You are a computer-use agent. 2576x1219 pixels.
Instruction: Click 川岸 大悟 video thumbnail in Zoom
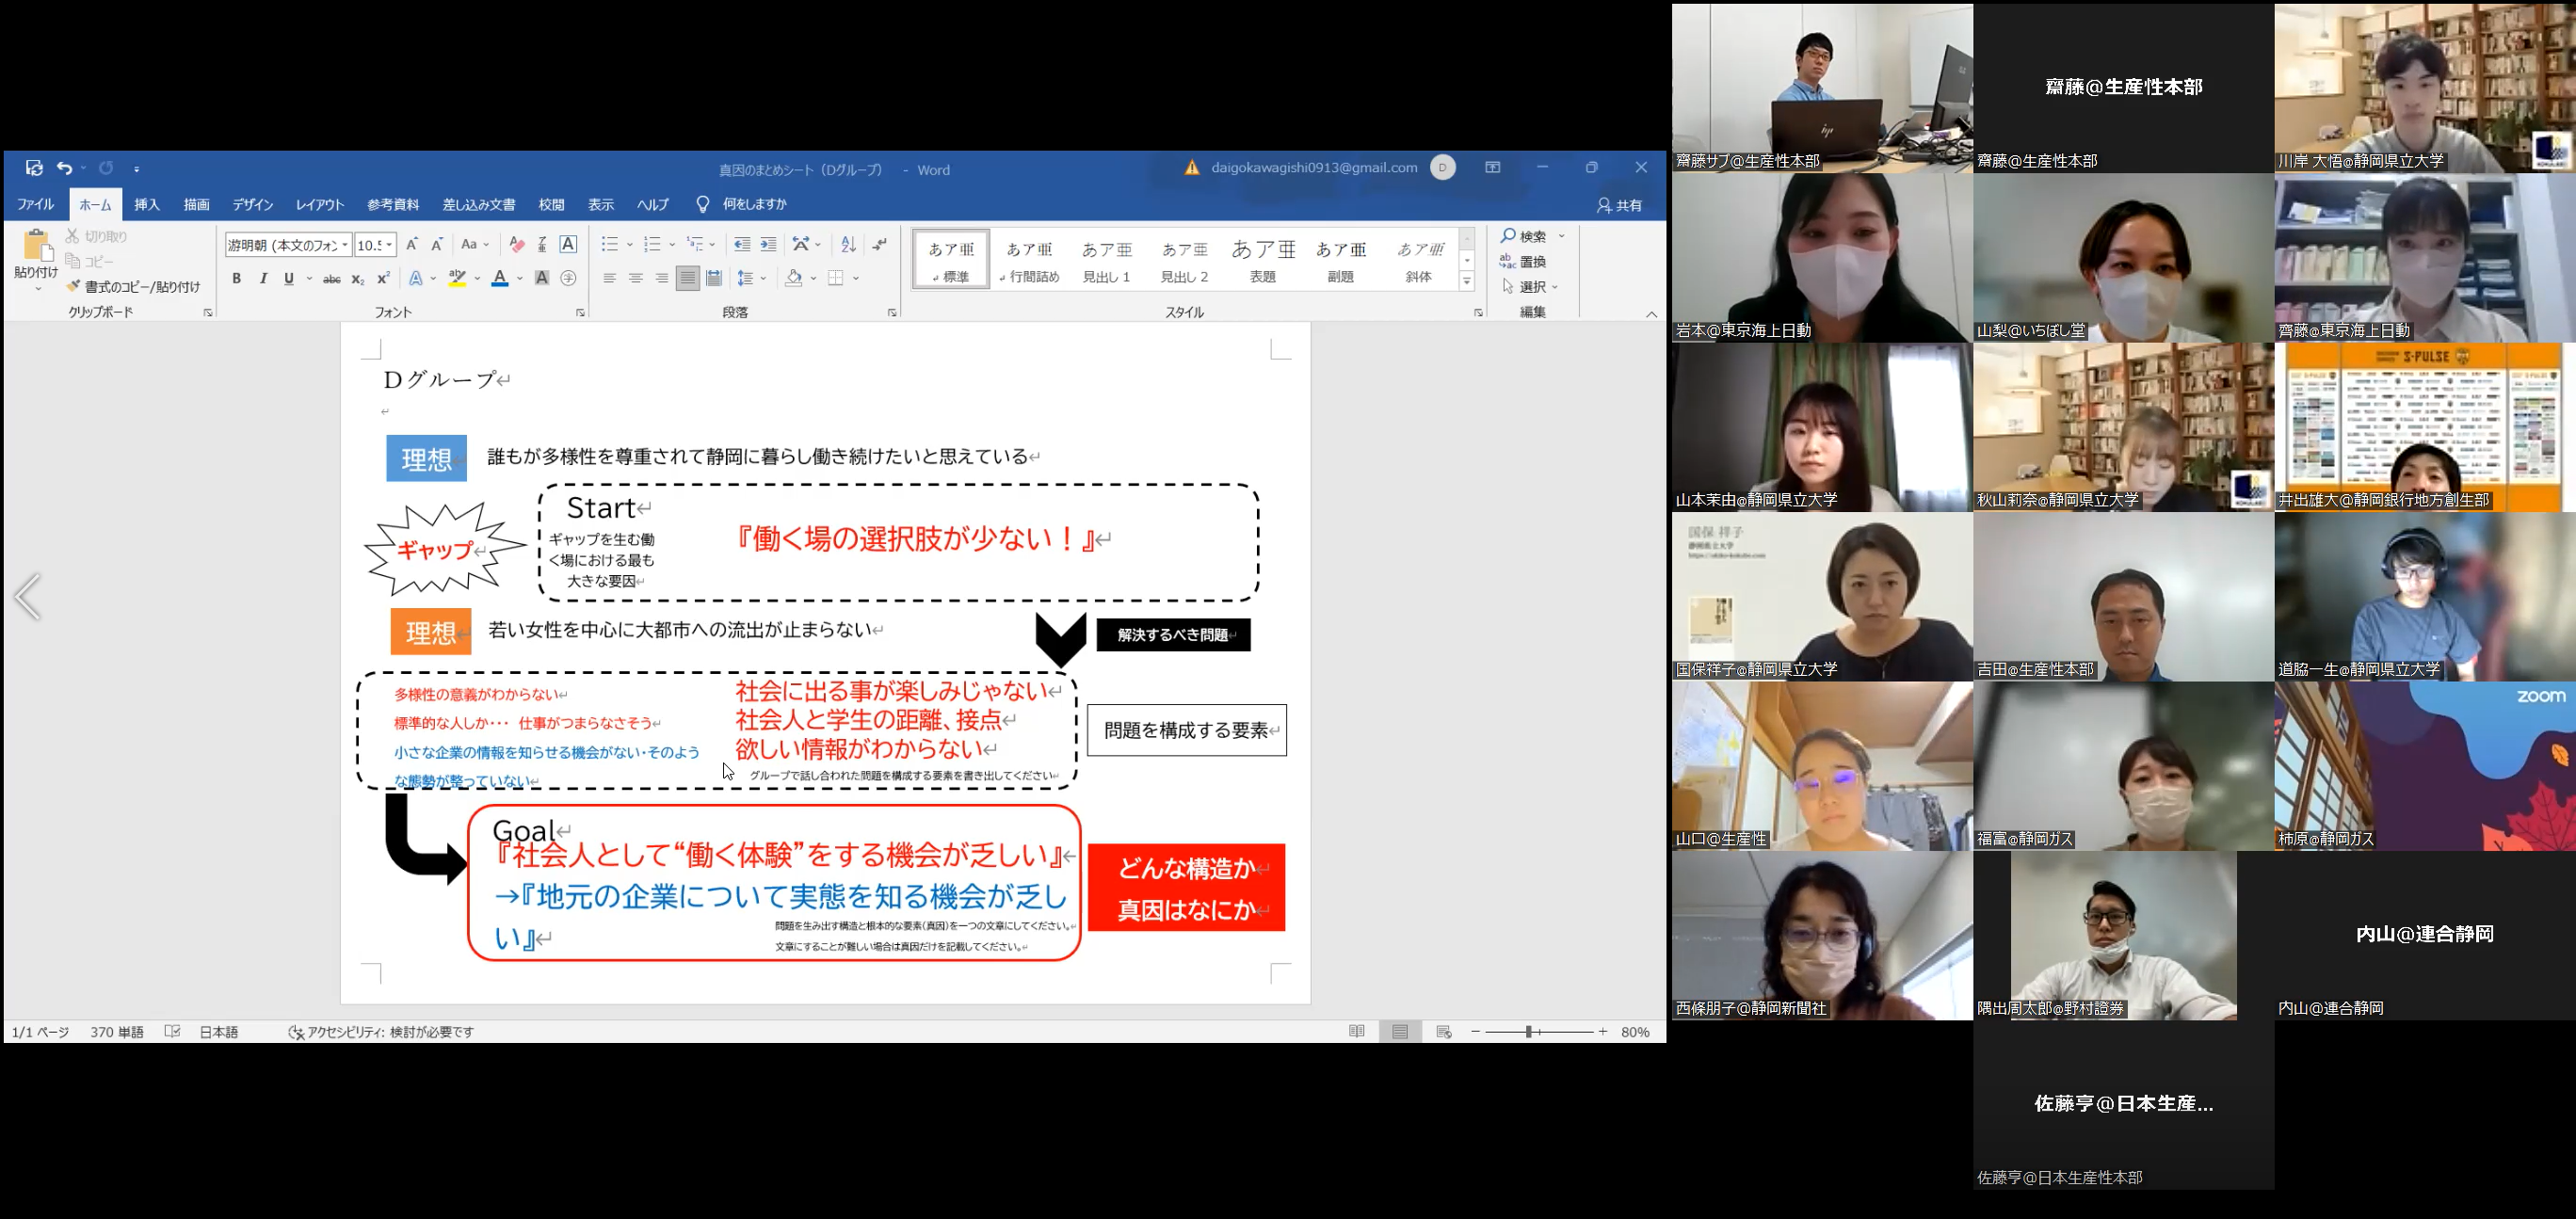pyautogui.click(x=2424, y=87)
